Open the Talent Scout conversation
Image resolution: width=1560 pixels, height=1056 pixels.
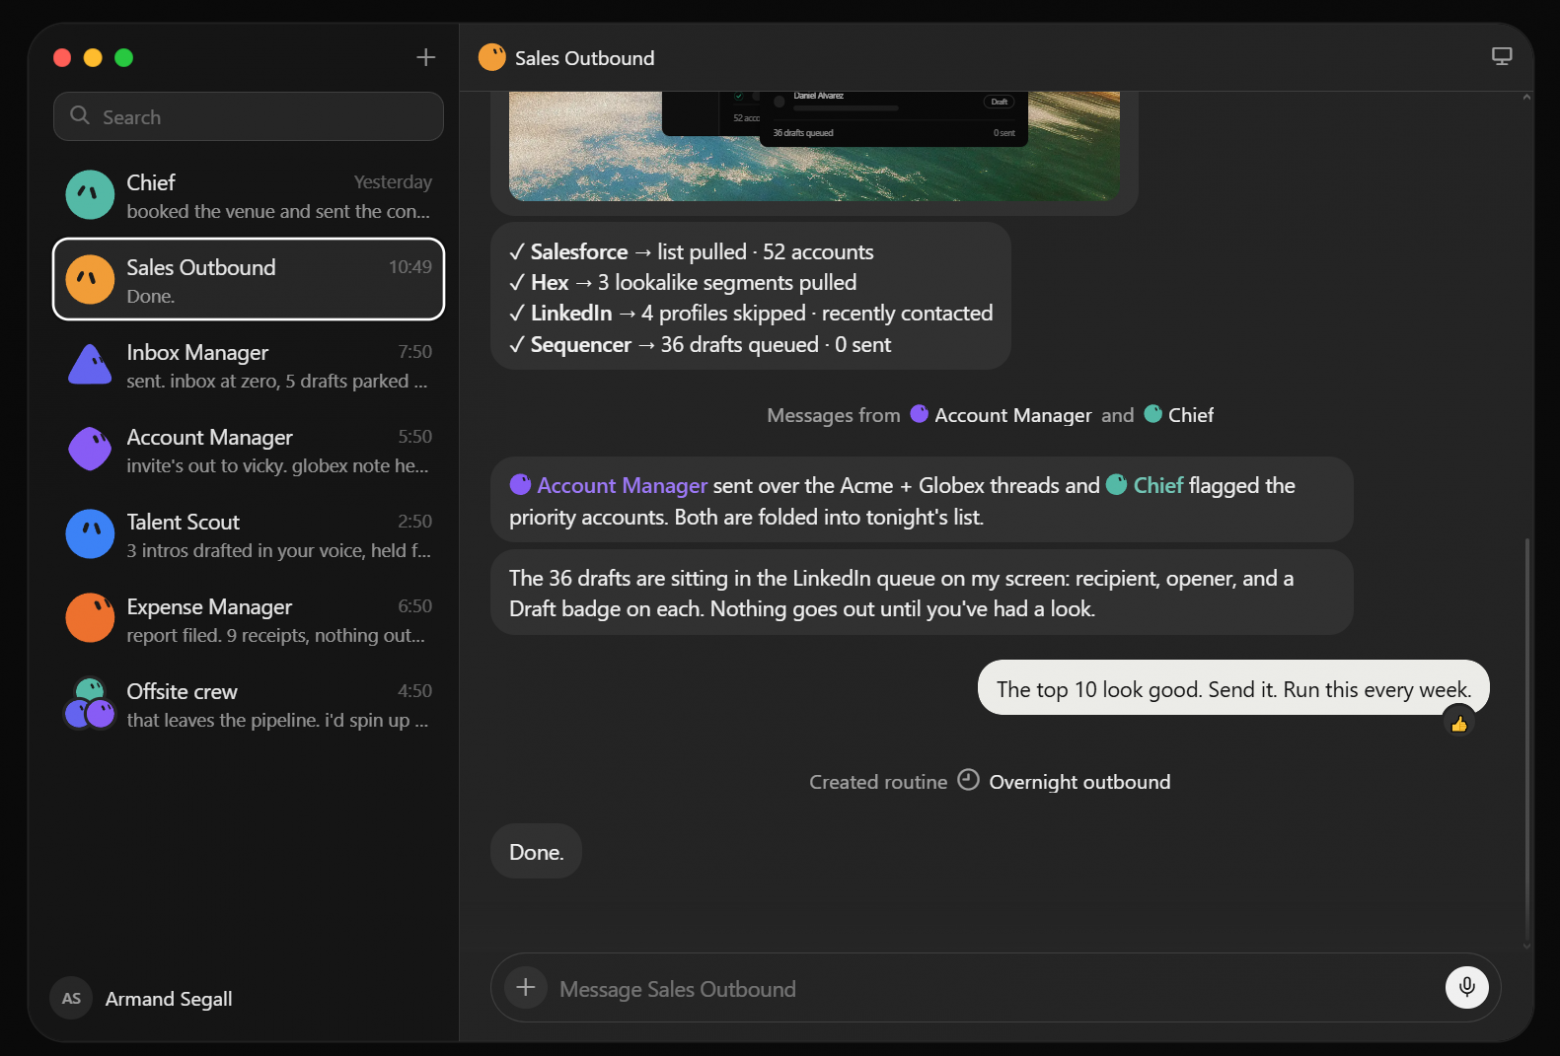(248, 535)
